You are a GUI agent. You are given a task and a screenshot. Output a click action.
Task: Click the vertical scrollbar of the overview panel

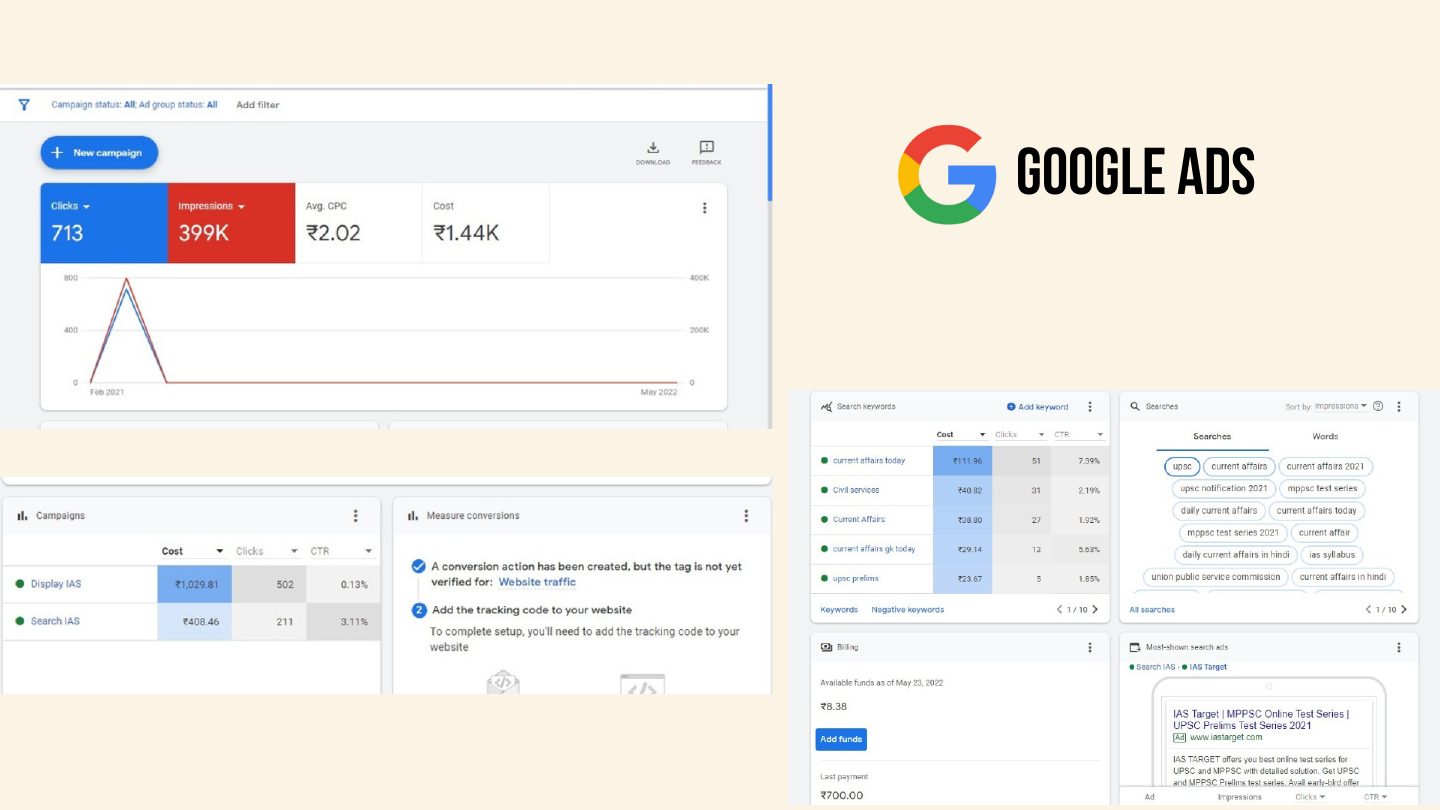coord(769,142)
